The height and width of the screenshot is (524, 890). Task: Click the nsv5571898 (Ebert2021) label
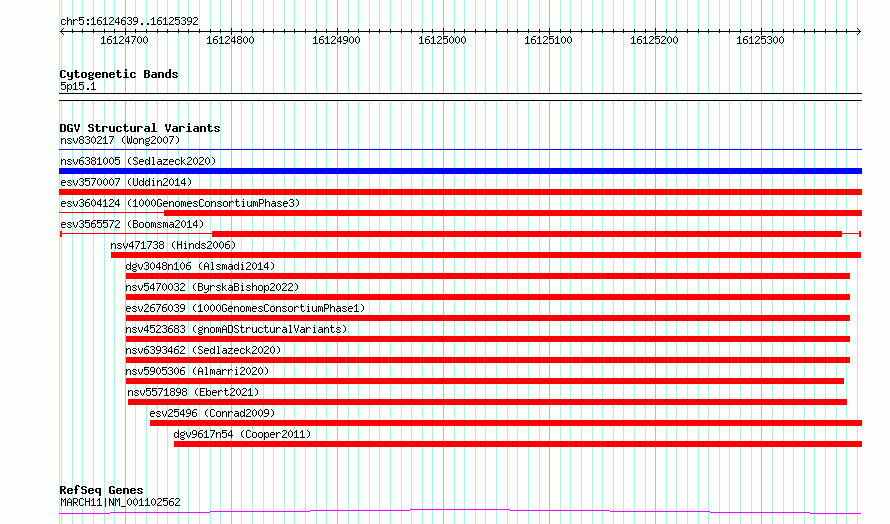(x=193, y=392)
